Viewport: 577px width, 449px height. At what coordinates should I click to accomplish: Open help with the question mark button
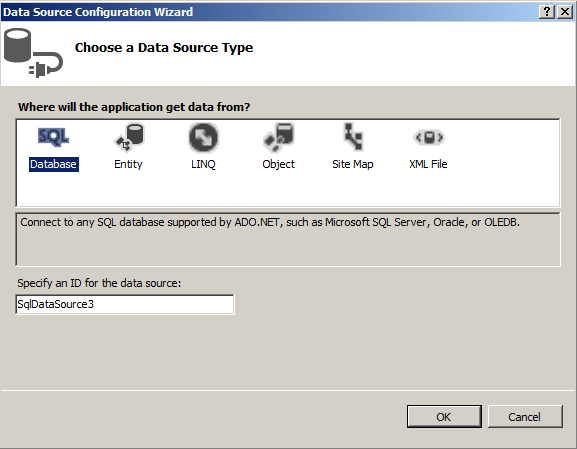tap(547, 12)
